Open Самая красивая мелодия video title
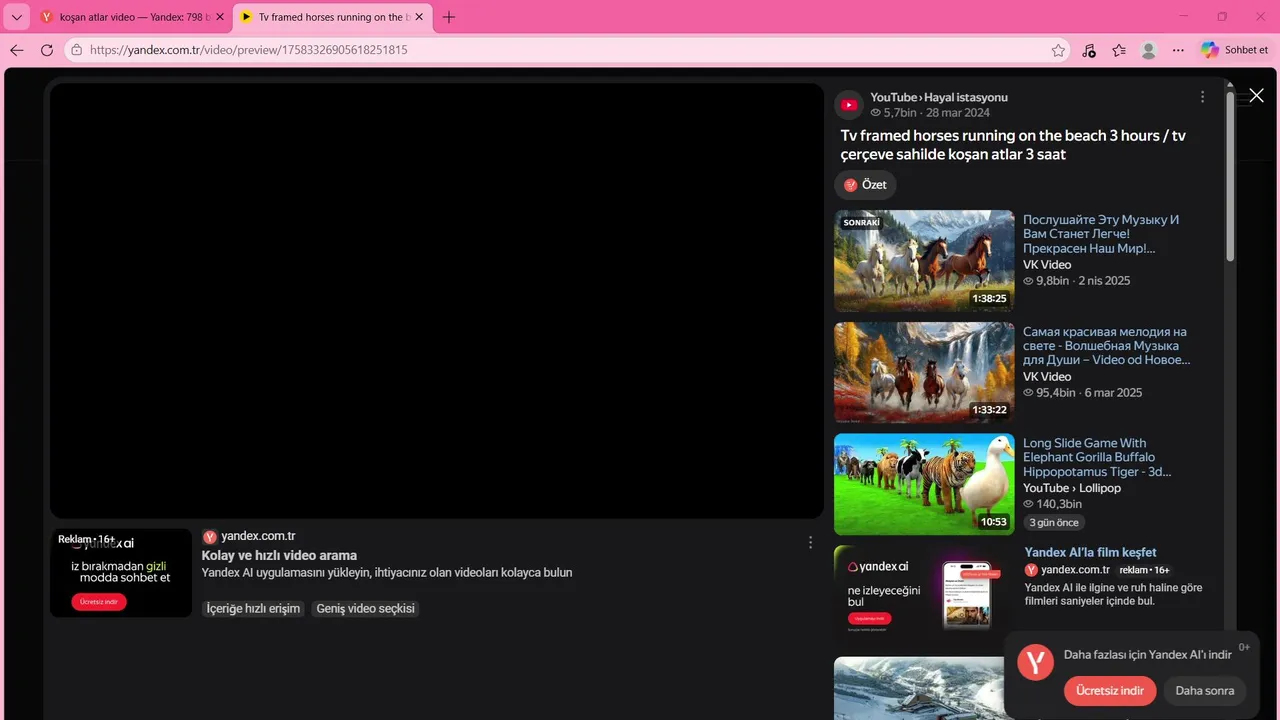This screenshot has width=1280, height=720. point(1107,346)
